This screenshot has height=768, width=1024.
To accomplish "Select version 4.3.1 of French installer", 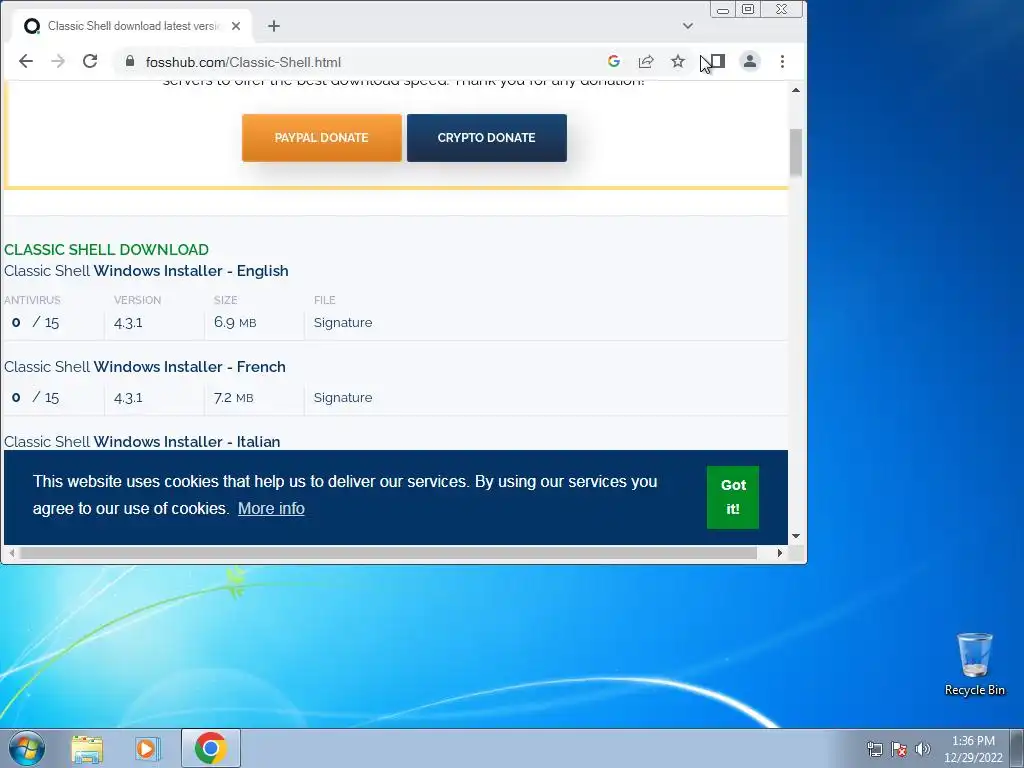I will pyautogui.click(x=128, y=398).
